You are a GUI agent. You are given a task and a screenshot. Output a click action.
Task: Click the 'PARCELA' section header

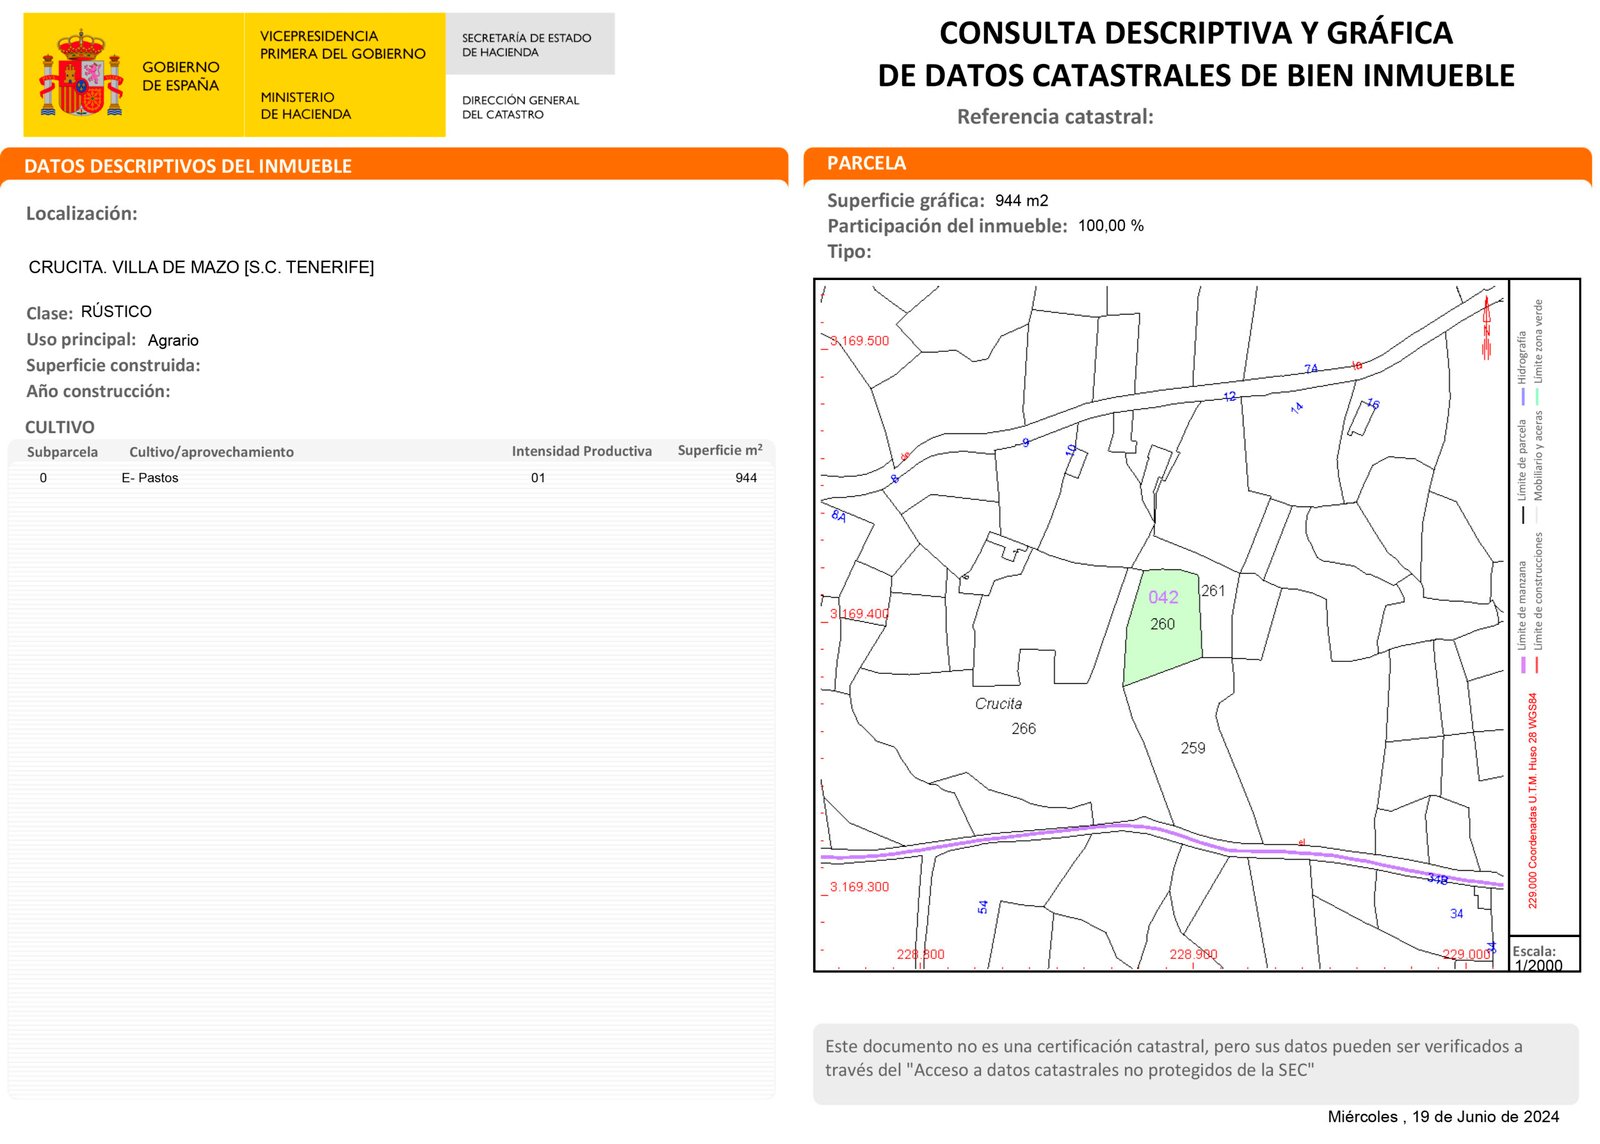coord(866,163)
